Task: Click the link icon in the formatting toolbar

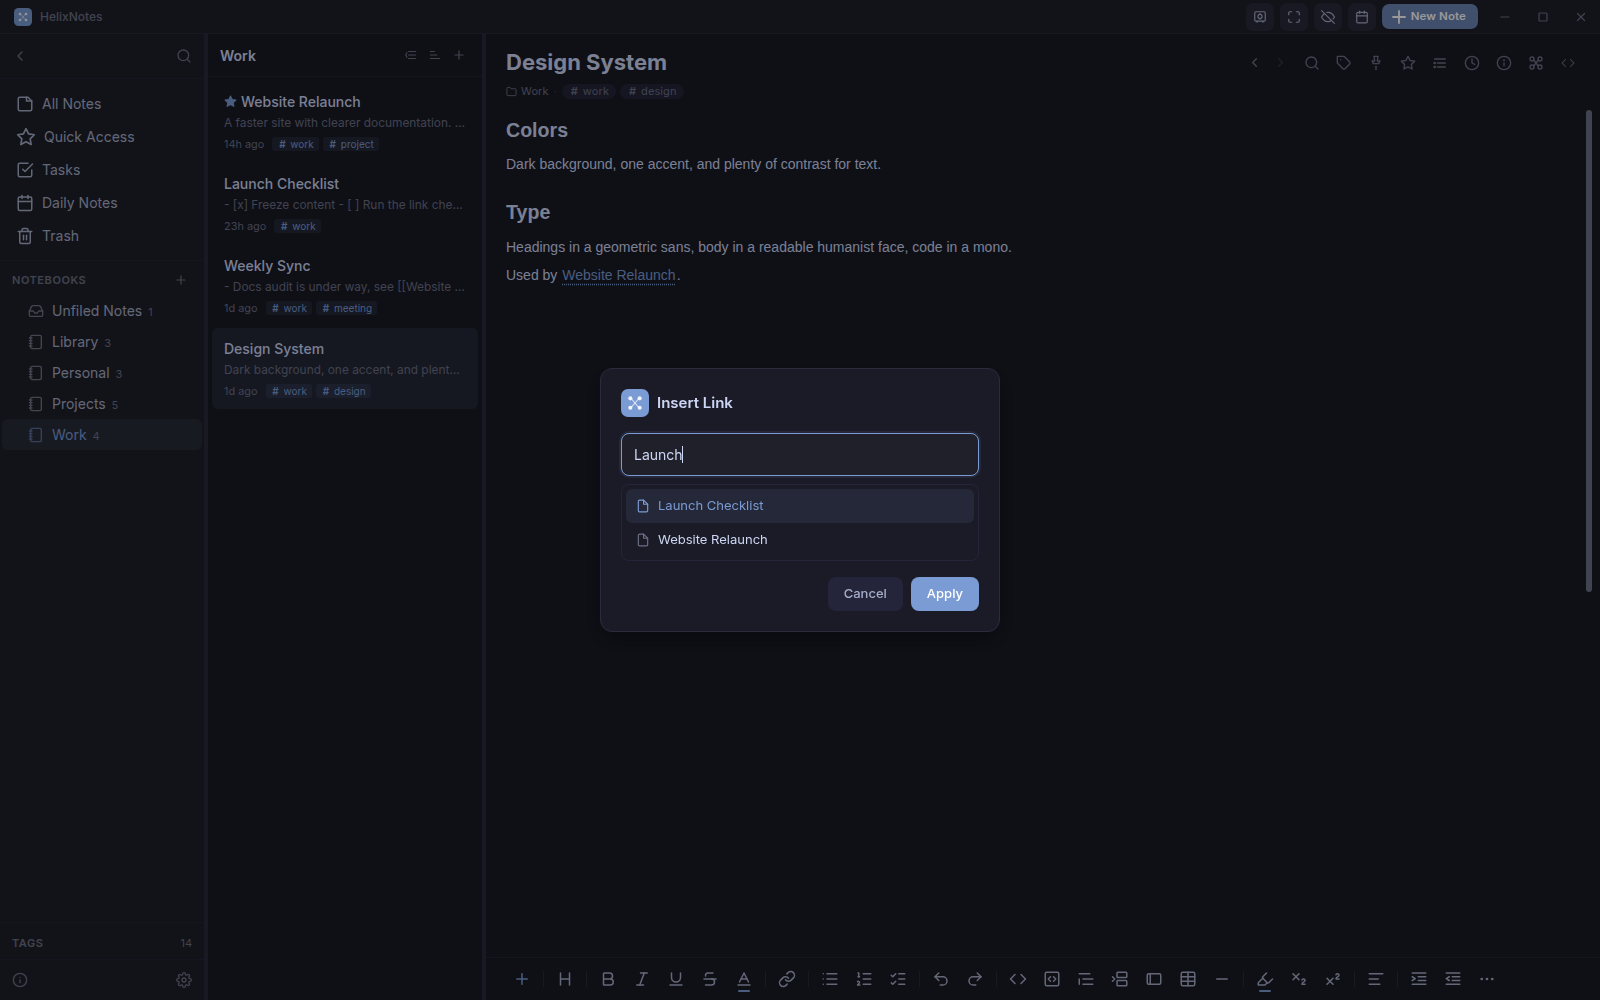Action: point(787,979)
